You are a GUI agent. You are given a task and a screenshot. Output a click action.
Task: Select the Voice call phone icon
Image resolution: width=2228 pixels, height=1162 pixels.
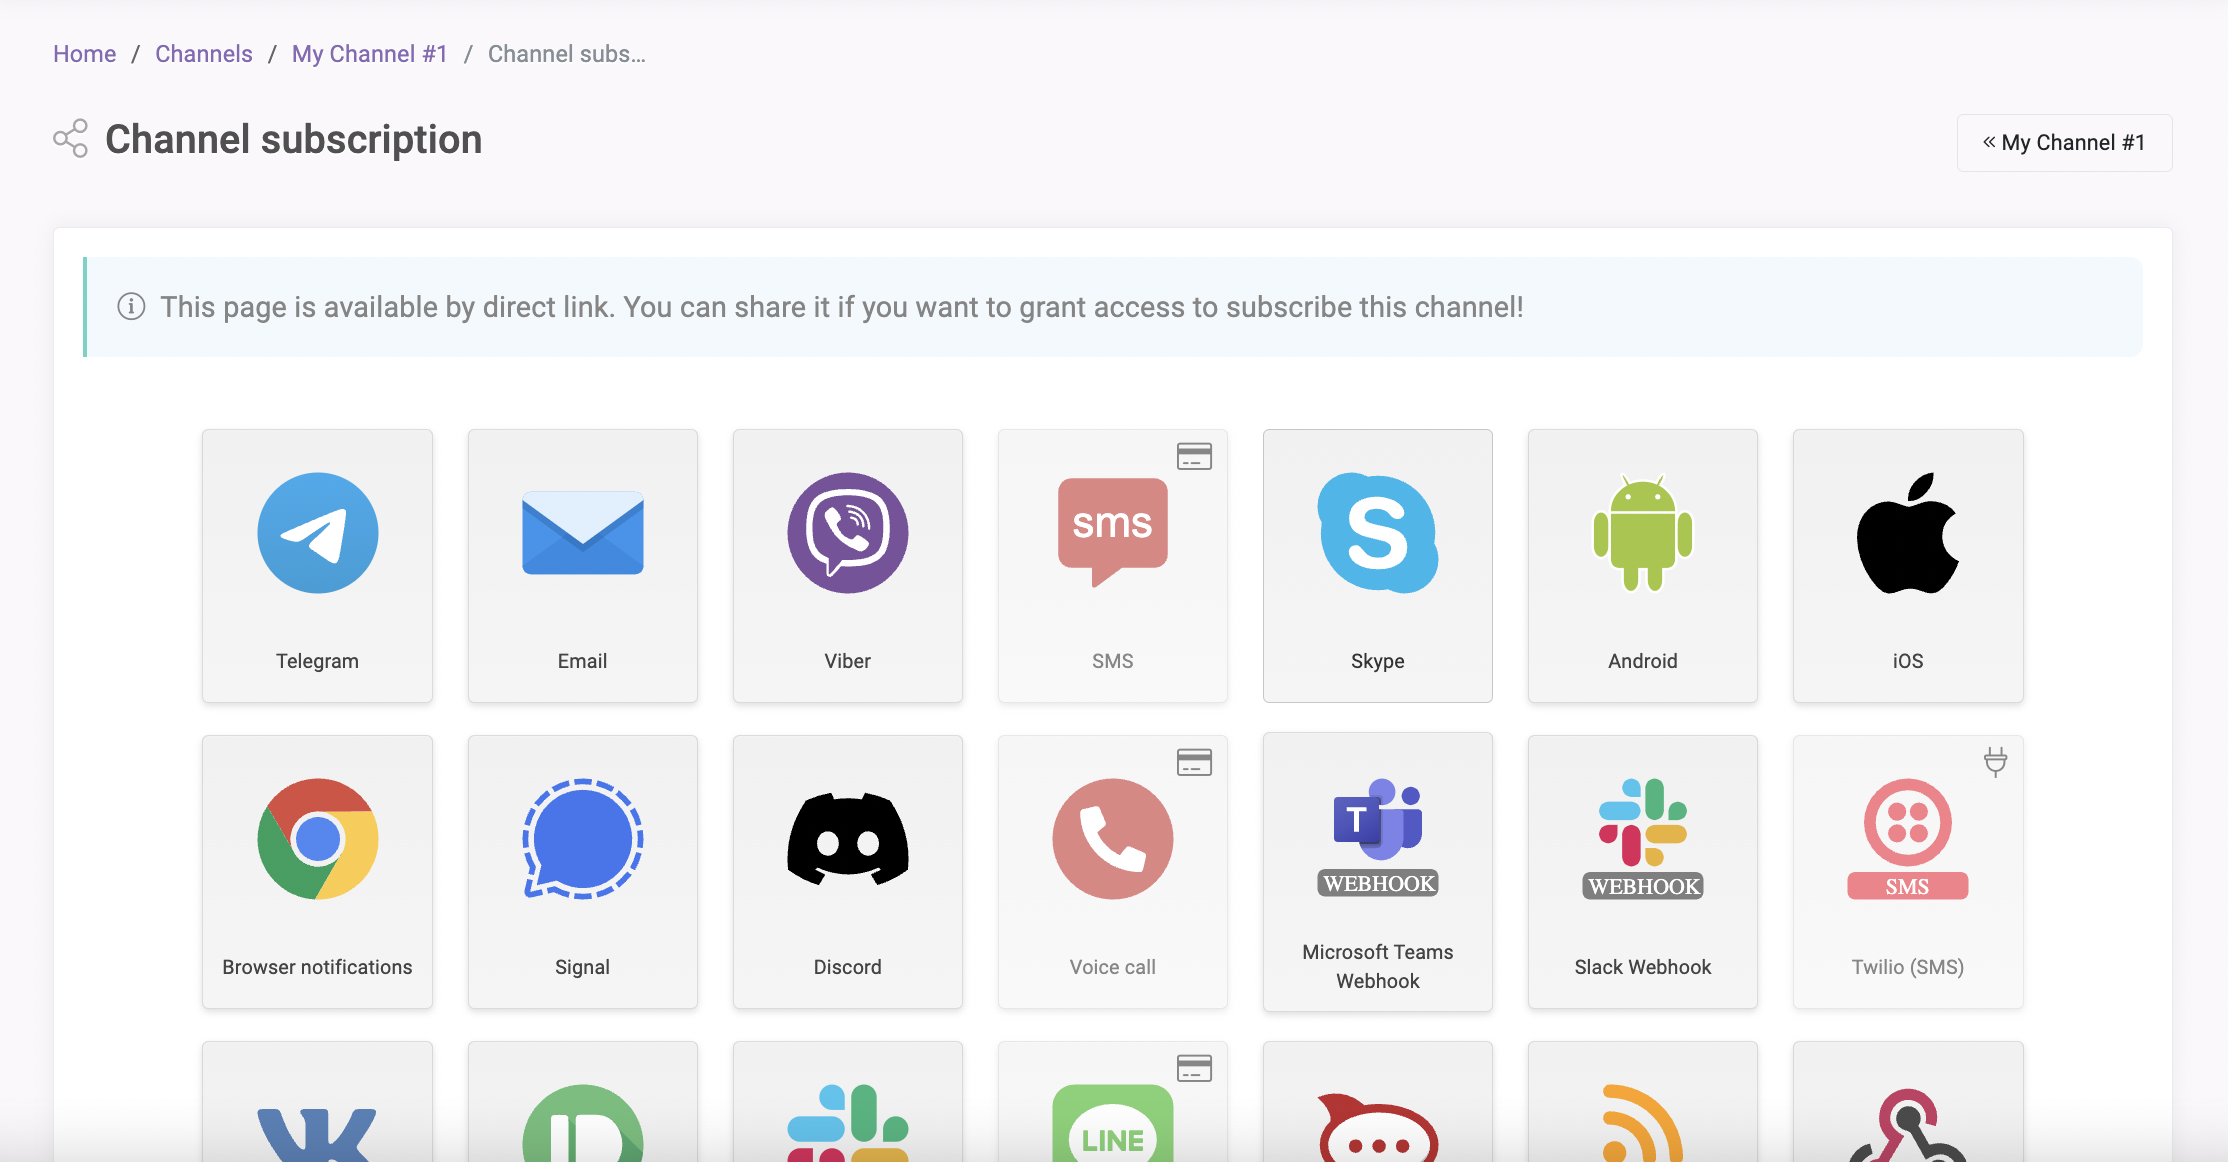1112,839
